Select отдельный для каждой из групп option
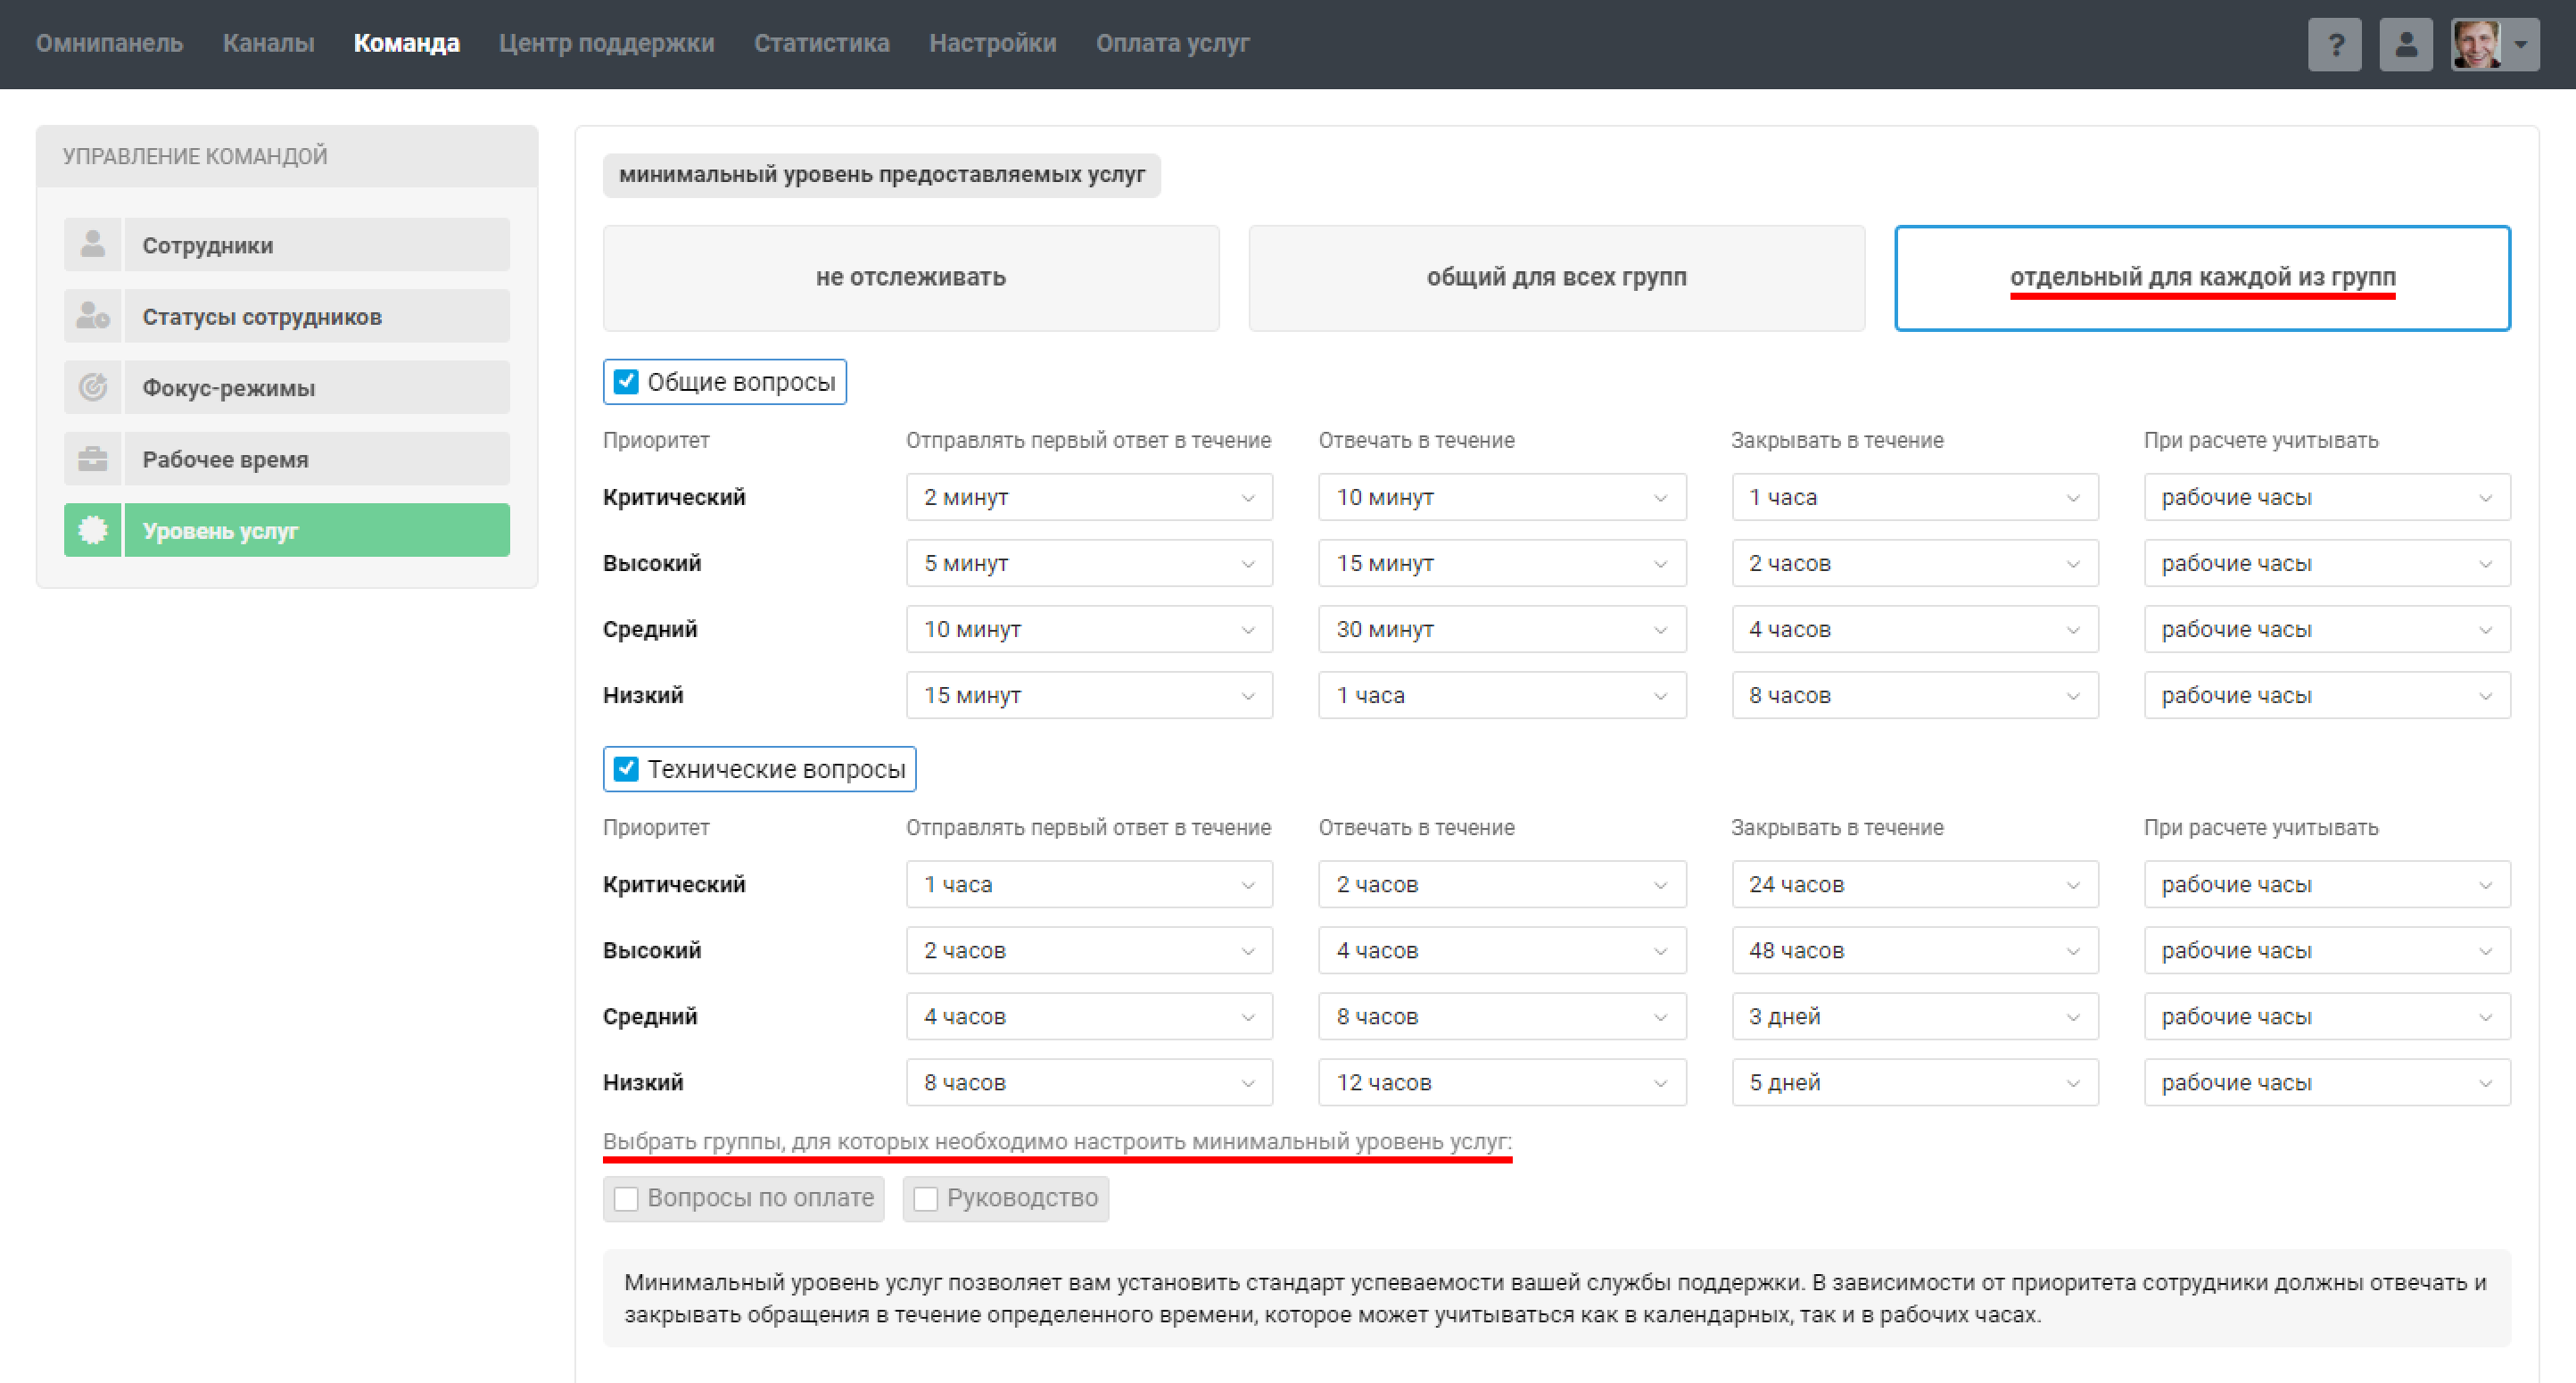Screen dimensions: 2576x1383 point(2201,278)
